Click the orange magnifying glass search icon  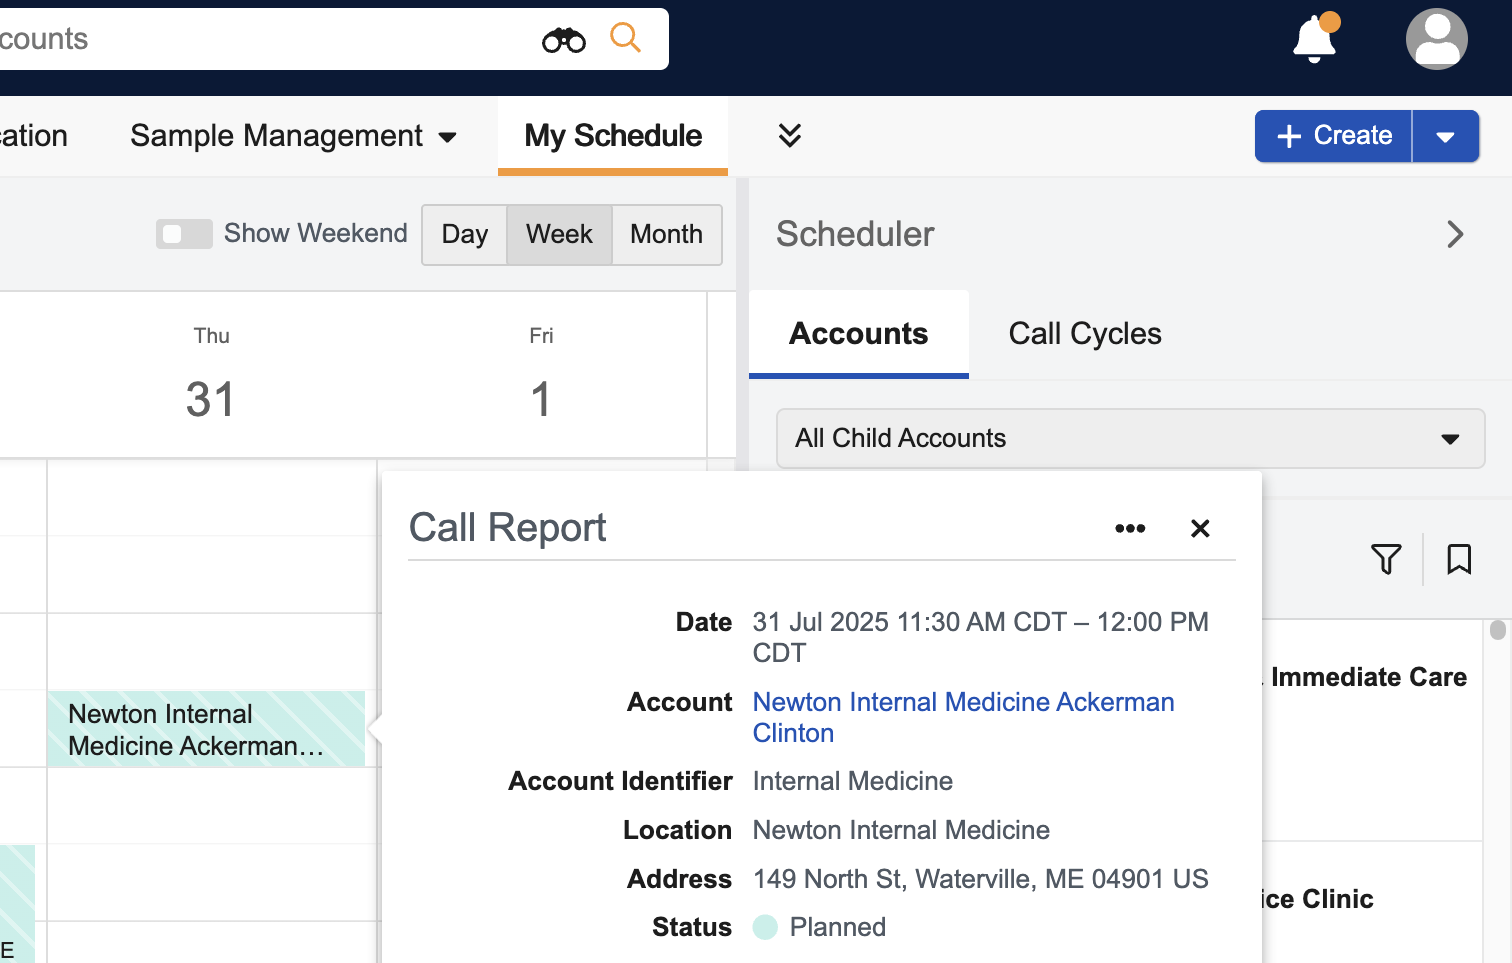pyautogui.click(x=625, y=38)
